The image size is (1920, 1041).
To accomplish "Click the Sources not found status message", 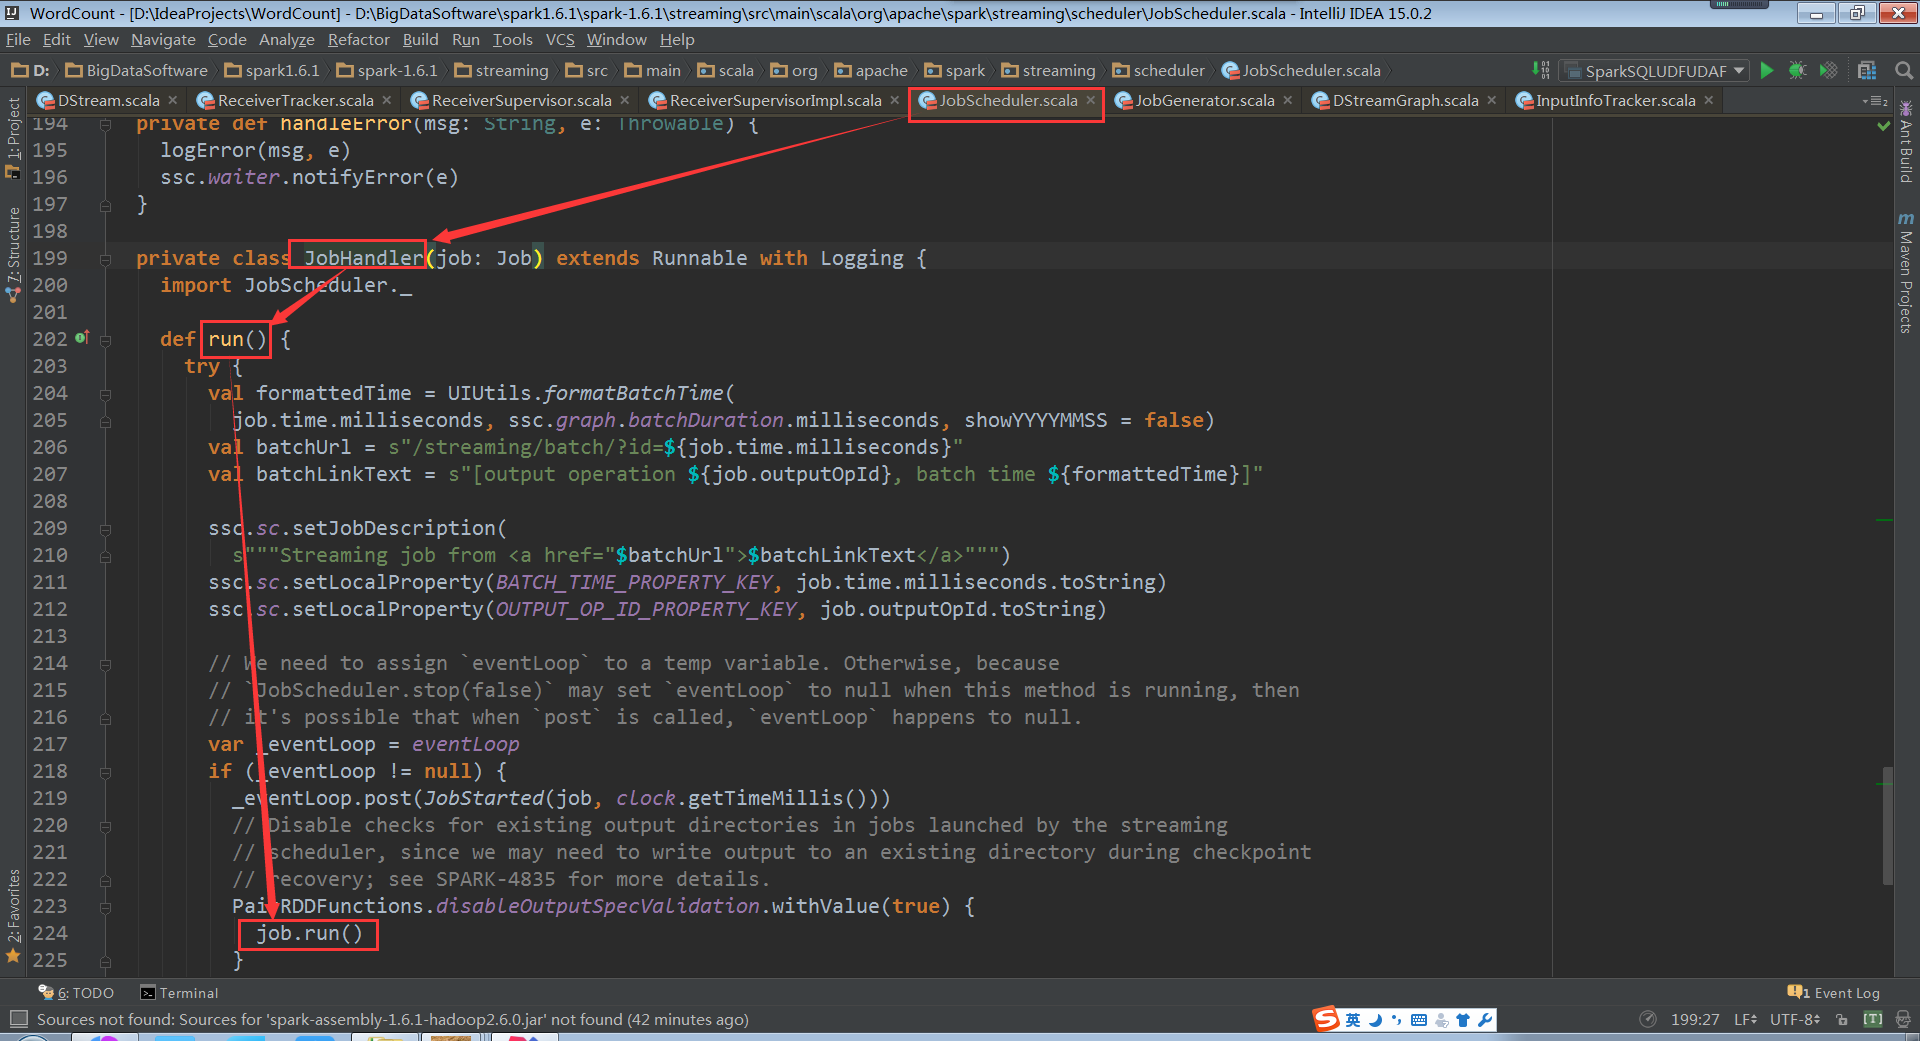I will pyautogui.click(x=393, y=1019).
